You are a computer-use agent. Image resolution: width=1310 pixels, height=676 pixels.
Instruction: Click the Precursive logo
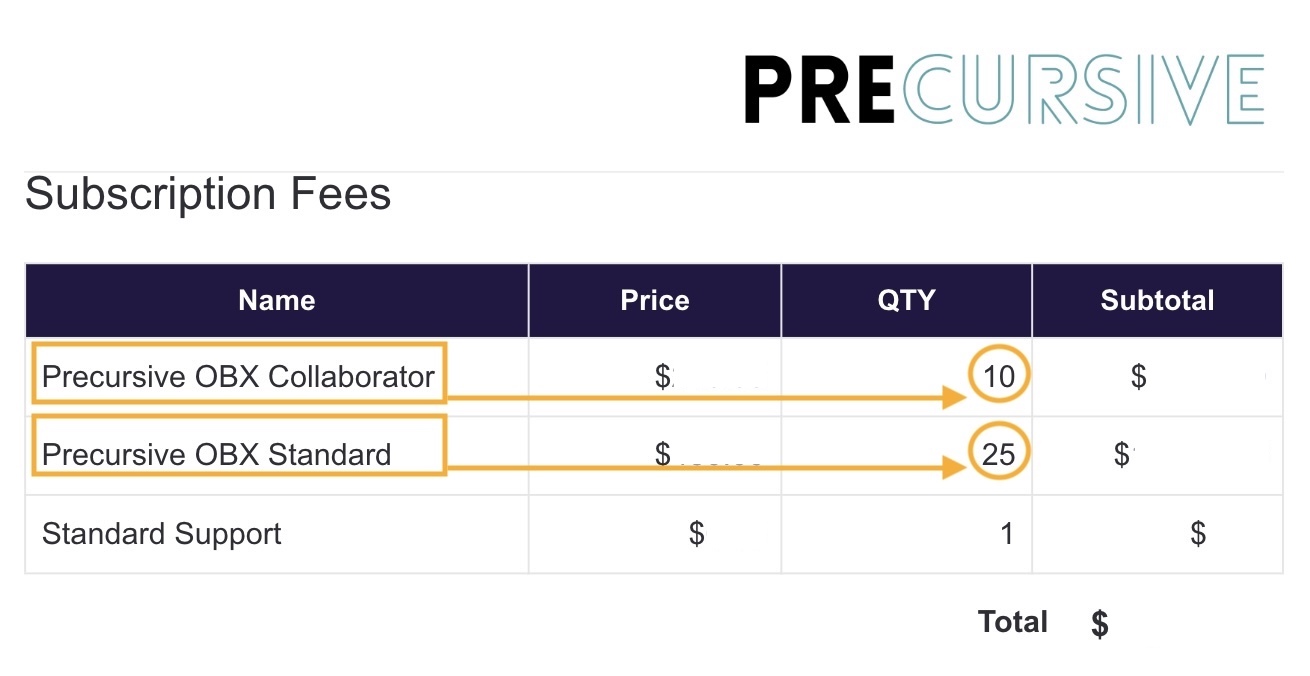(x=1004, y=90)
